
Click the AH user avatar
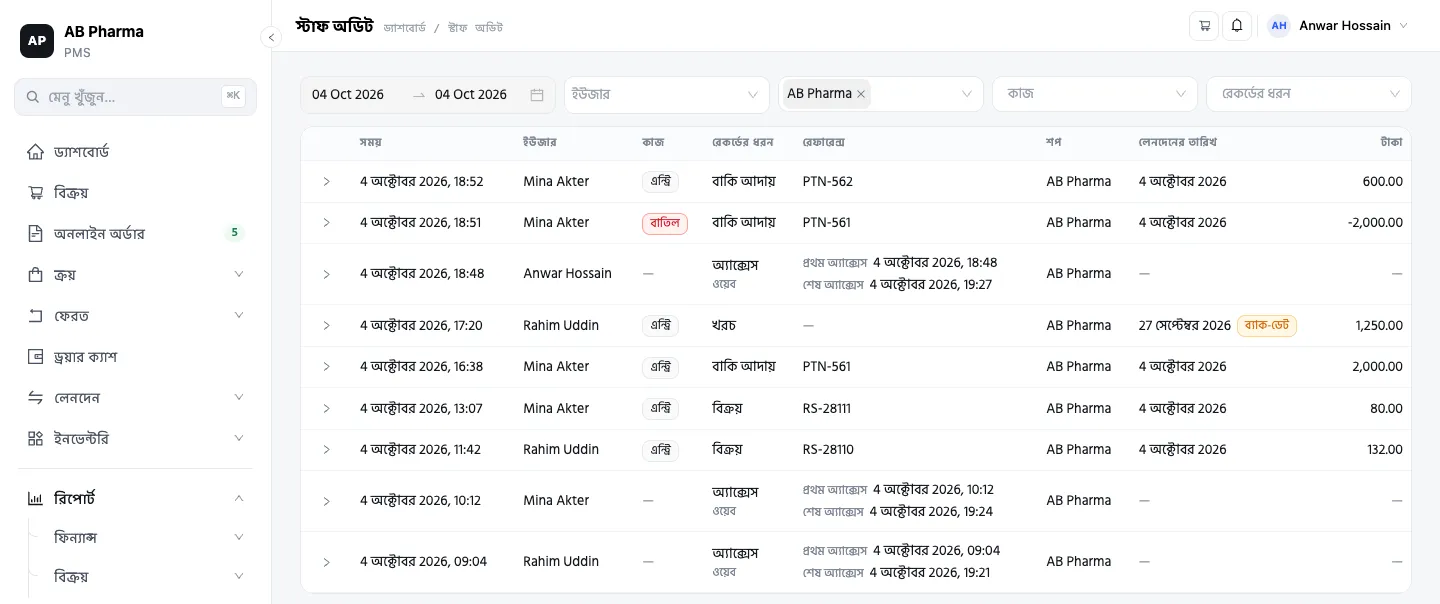click(x=1279, y=26)
